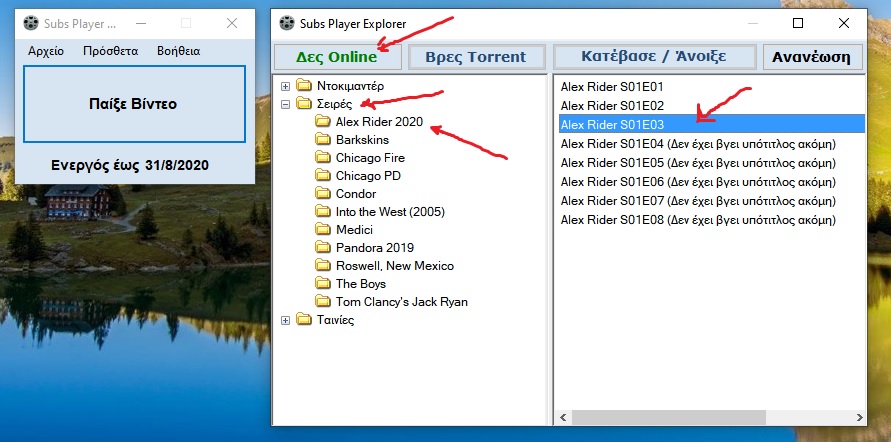Click the Barkskins folder icon
The image size is (891, 442).
pyautogui.click(x=323, y=140)
